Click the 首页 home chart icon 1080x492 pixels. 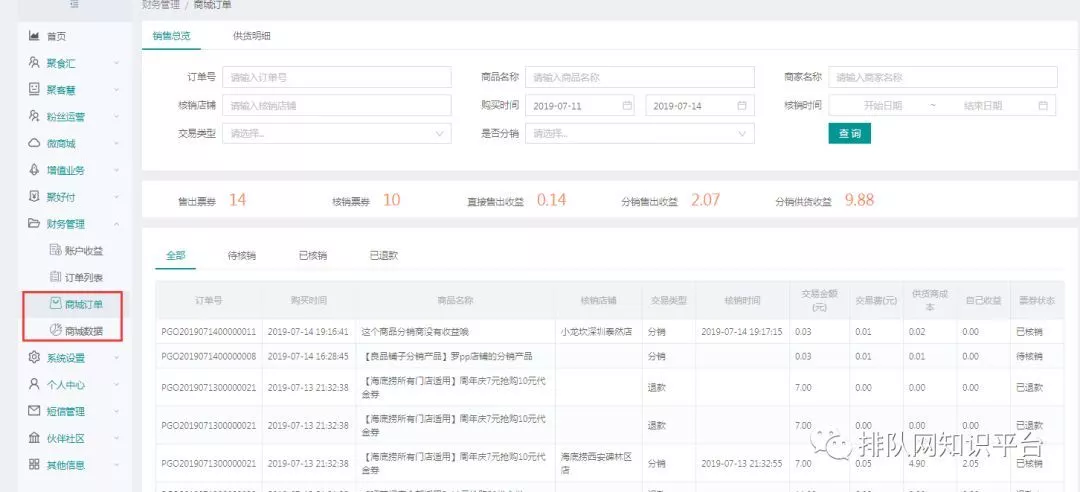pos(34,36)
